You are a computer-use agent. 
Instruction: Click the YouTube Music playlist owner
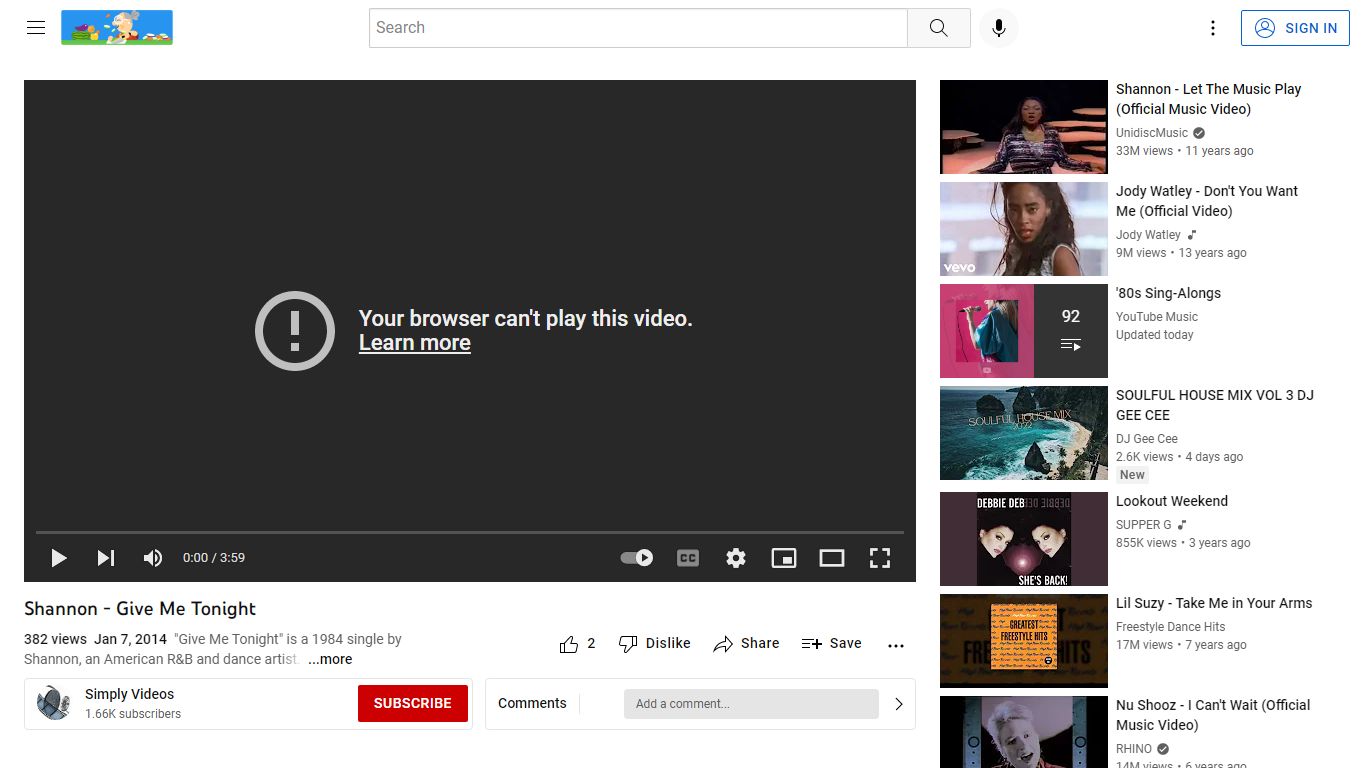[1157, 317]
